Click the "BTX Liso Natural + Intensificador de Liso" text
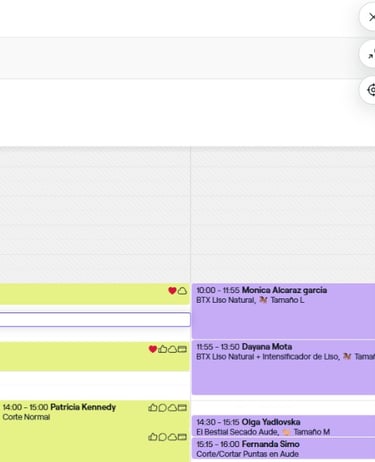This screenshot has height=462, width=375. [x=267, y=357]
